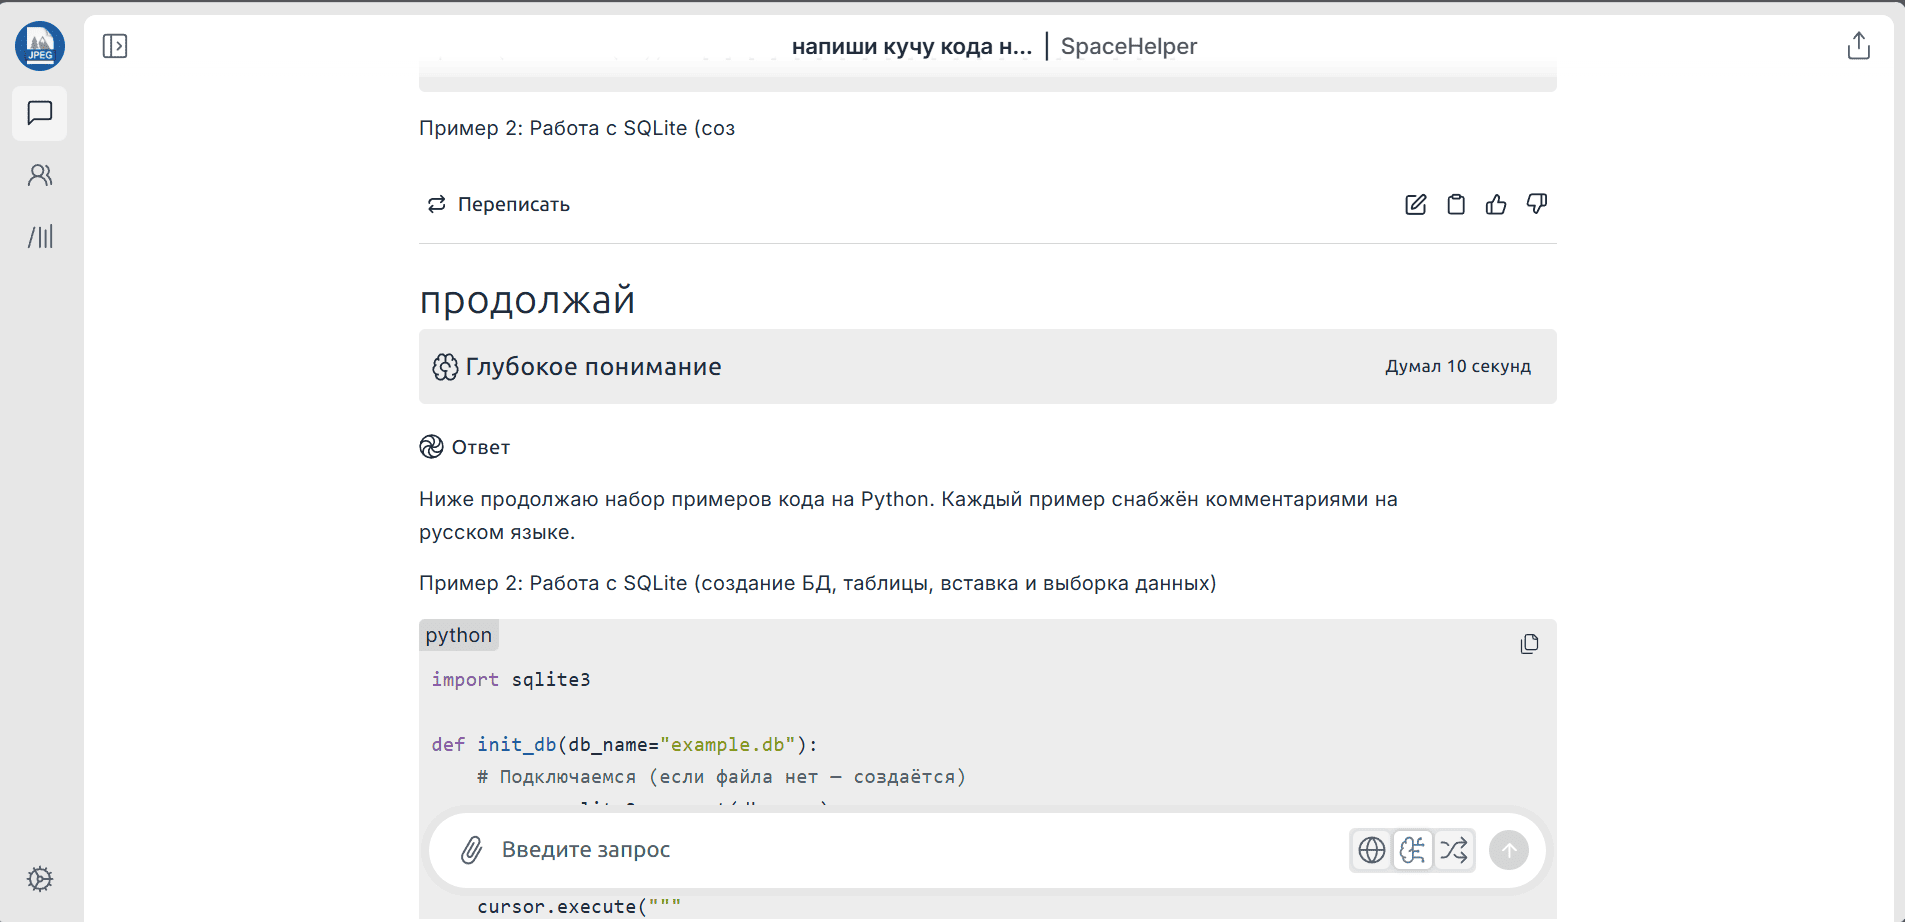Toggle web search globe button
This screenshot has height=922, width=1905.
[1372, 850]
